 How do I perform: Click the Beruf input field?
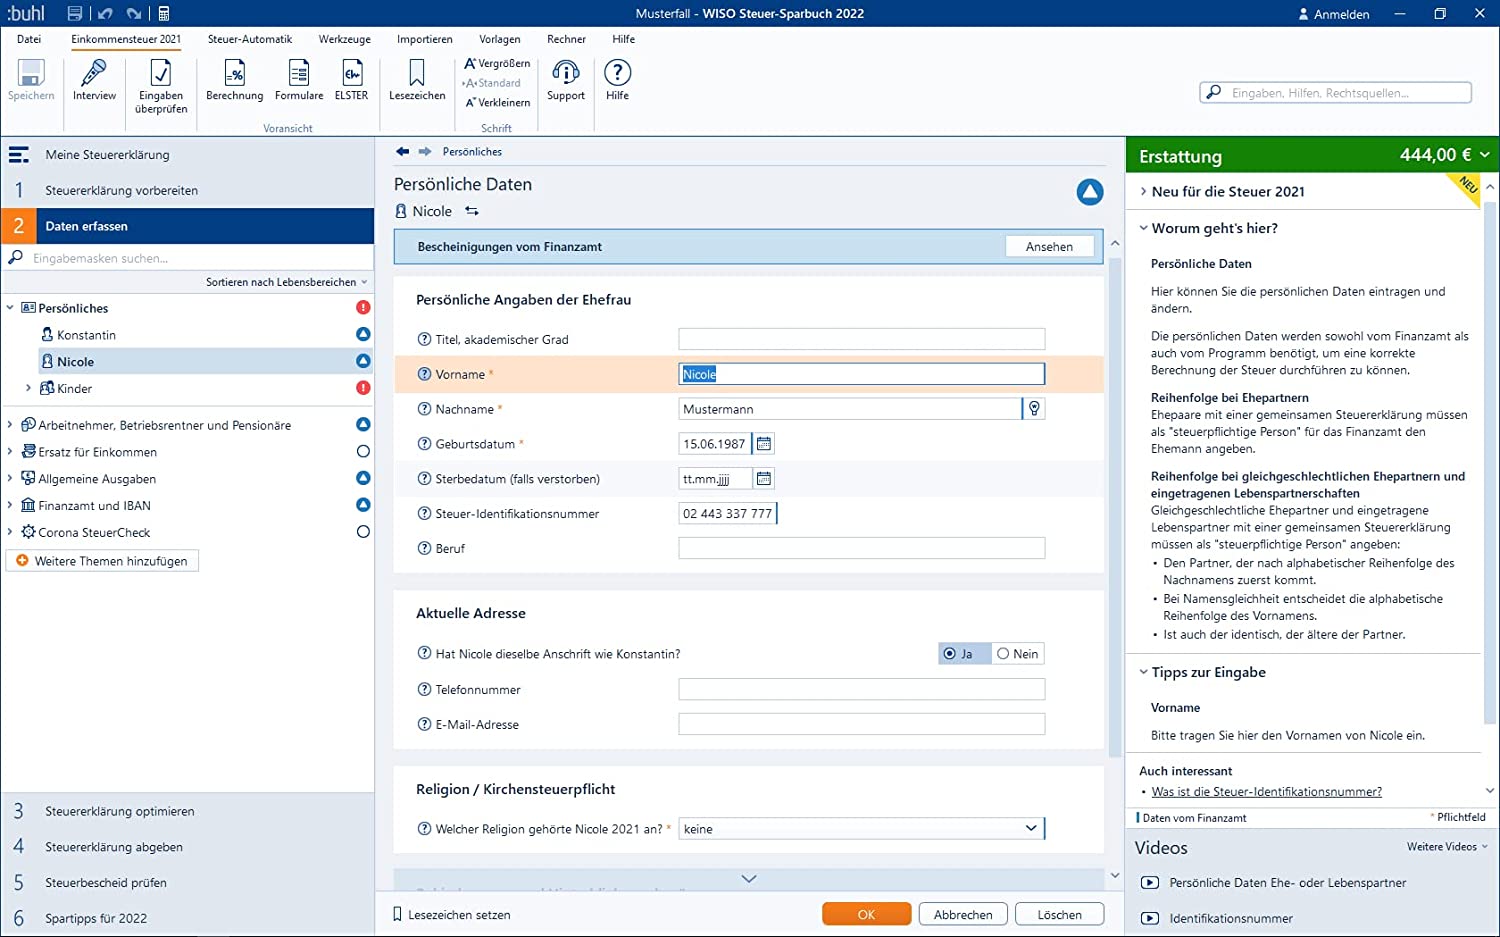pyautogui.click(x=861, y=548)
